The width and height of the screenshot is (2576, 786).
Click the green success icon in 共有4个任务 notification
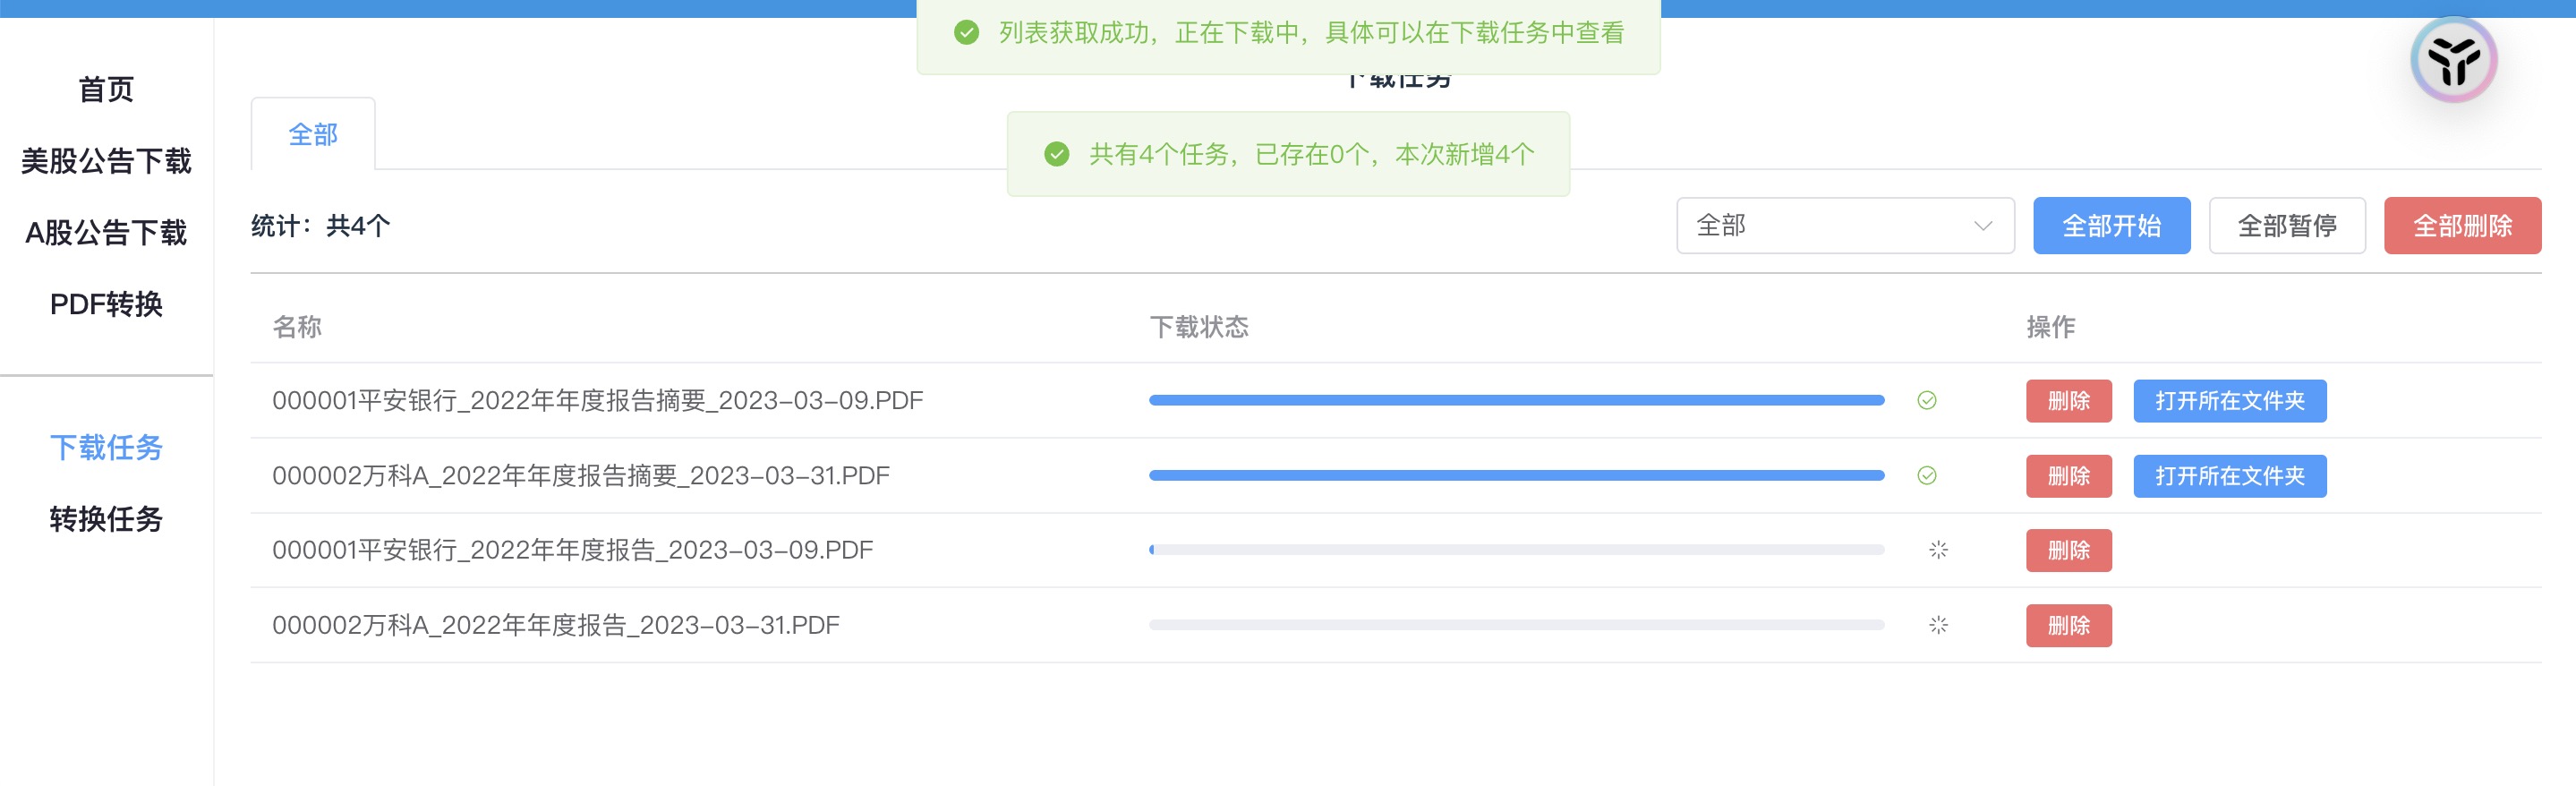1056,154
